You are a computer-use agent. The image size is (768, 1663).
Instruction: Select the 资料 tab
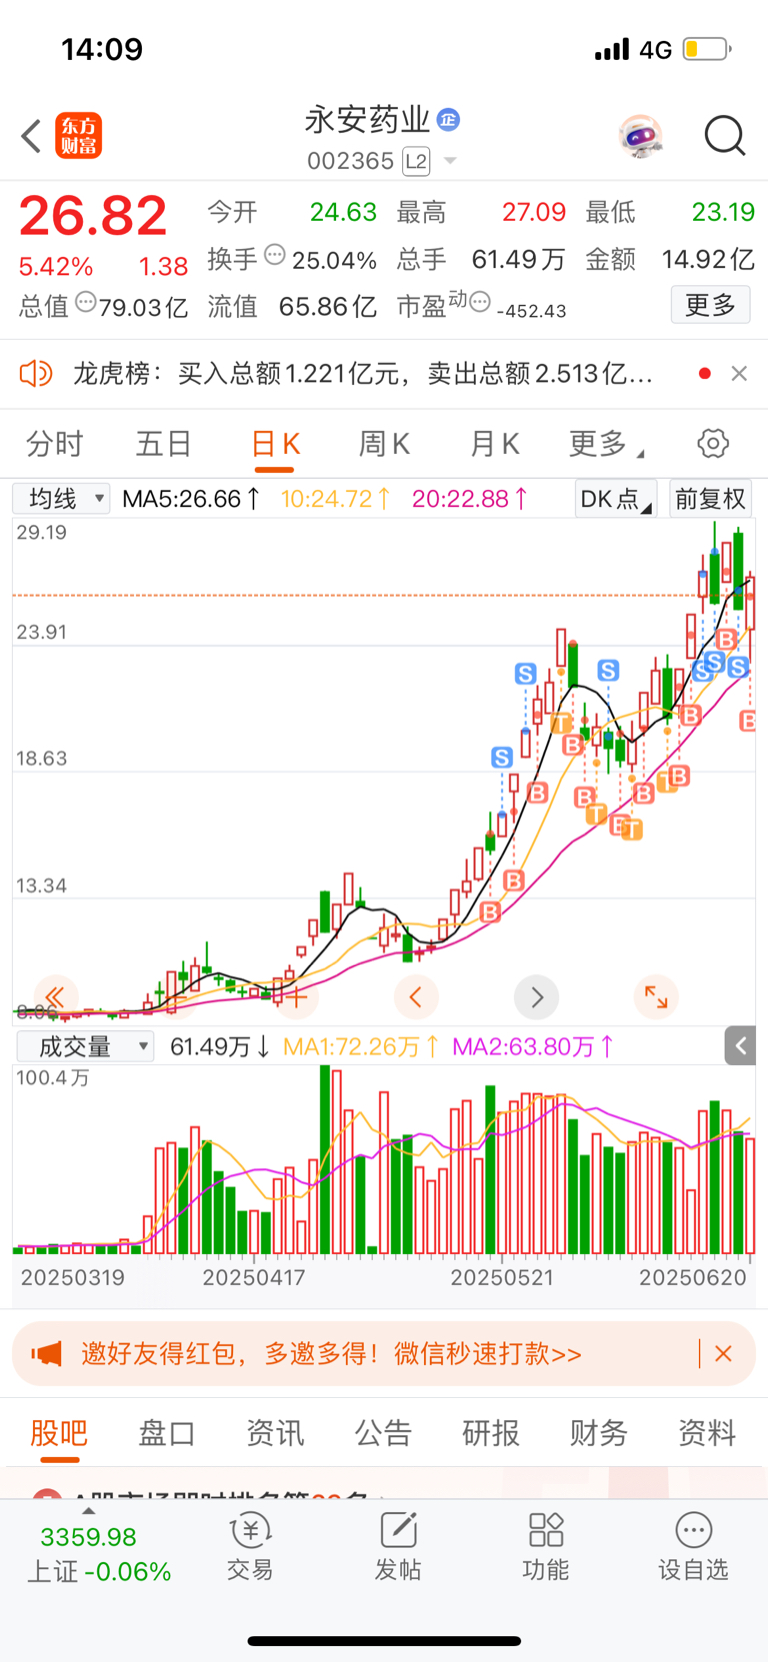click(707, 1433)
